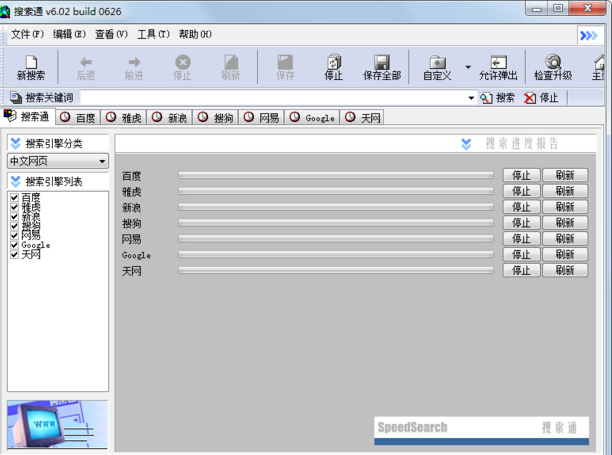
Task: Uncheck the 百度 engine checkbox
Action: pos(14,197)
